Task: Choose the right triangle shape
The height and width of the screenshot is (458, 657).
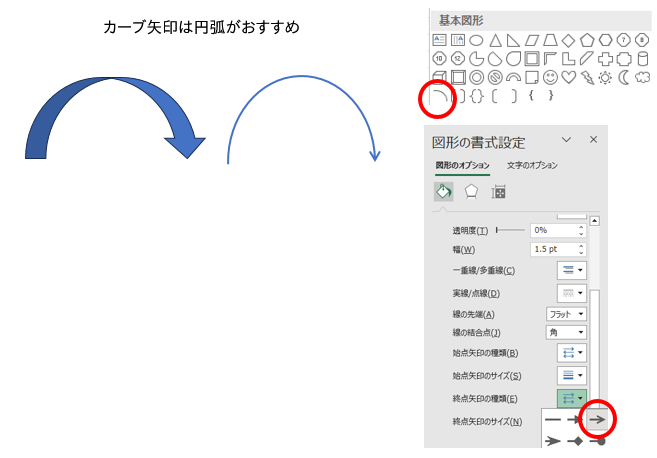Action: click(x=513, y=41)
